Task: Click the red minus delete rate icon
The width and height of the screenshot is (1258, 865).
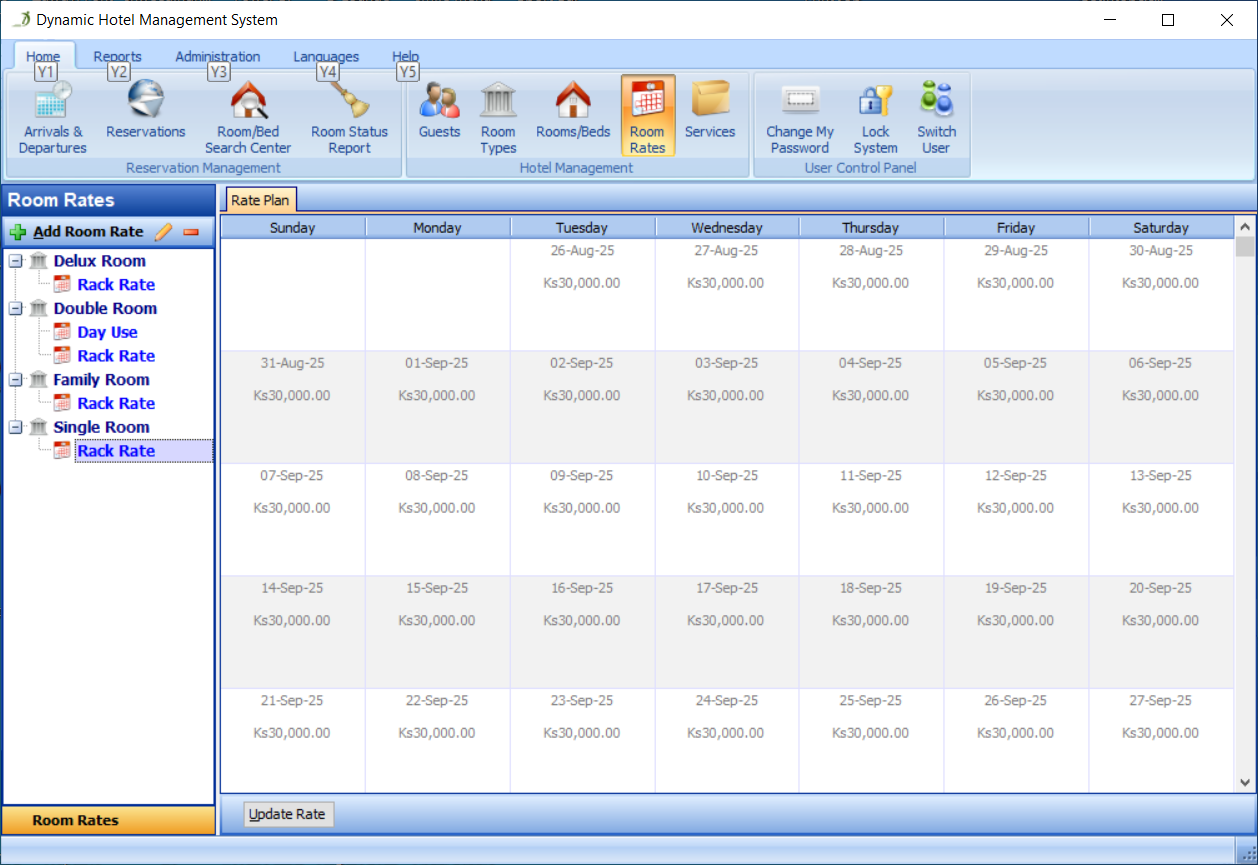Action: click(191, 232)
